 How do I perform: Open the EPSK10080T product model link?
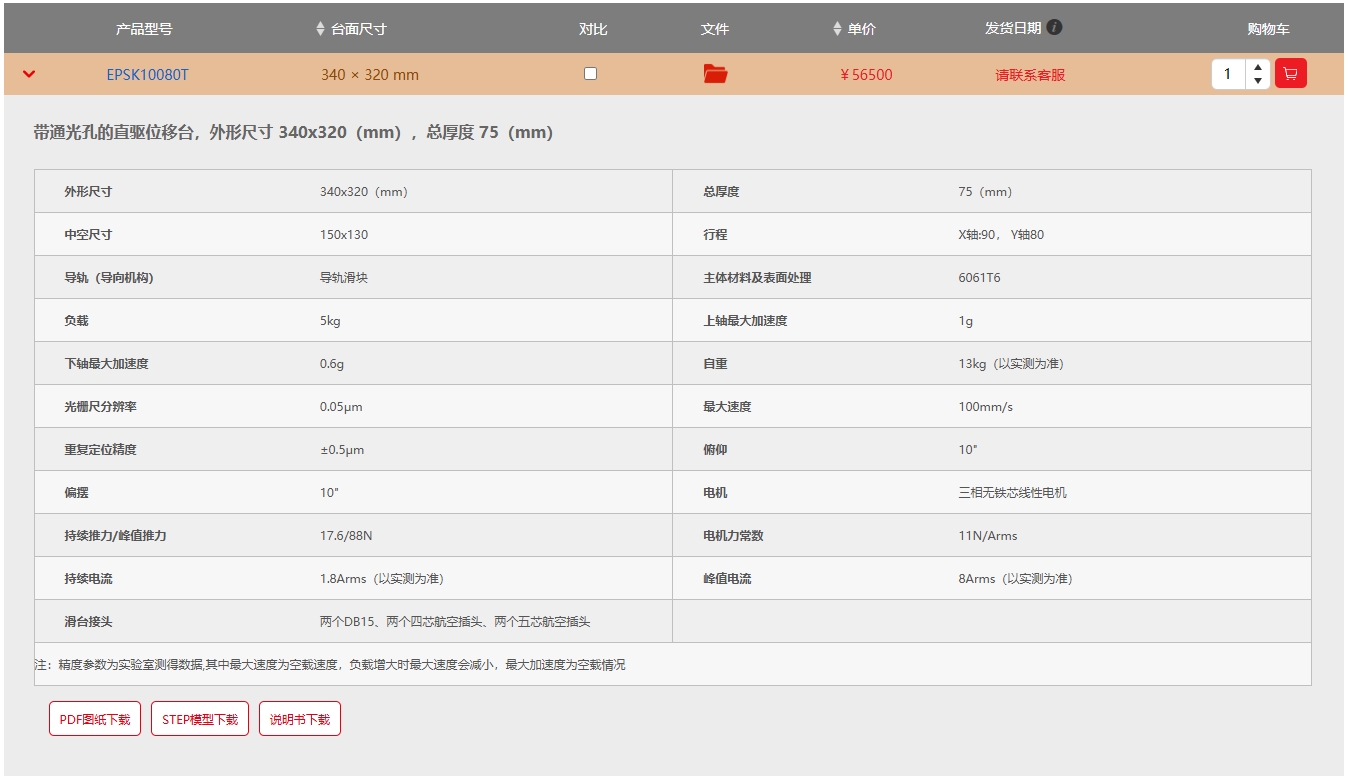147,75
